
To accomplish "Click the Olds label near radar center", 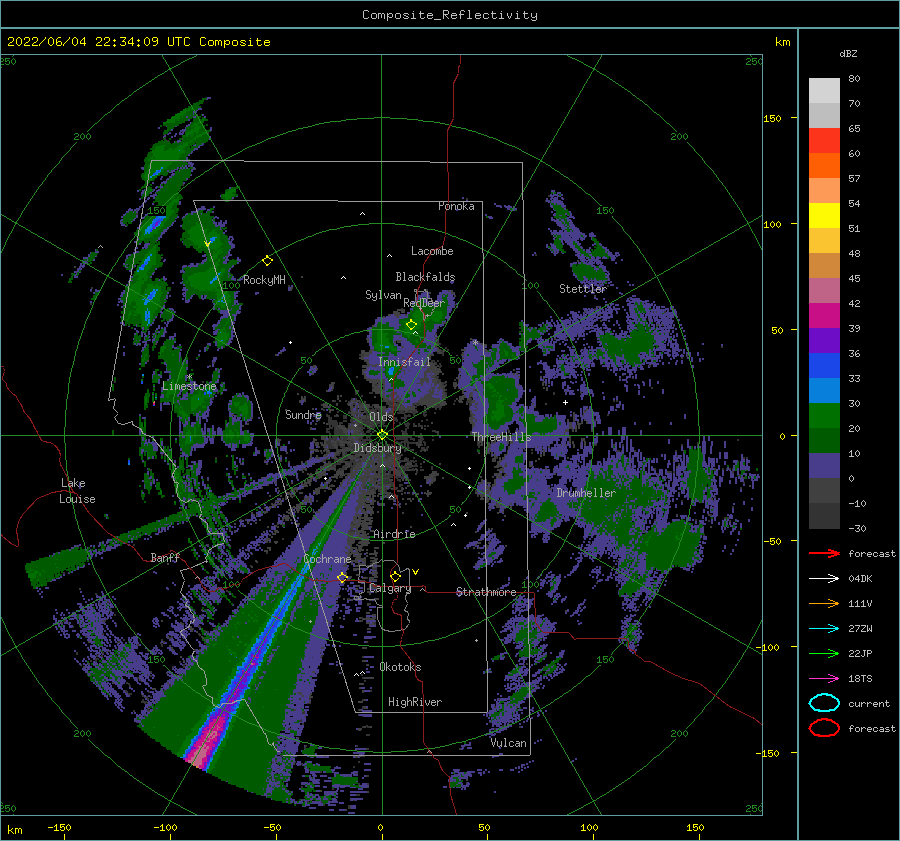I will pos(381,417).
